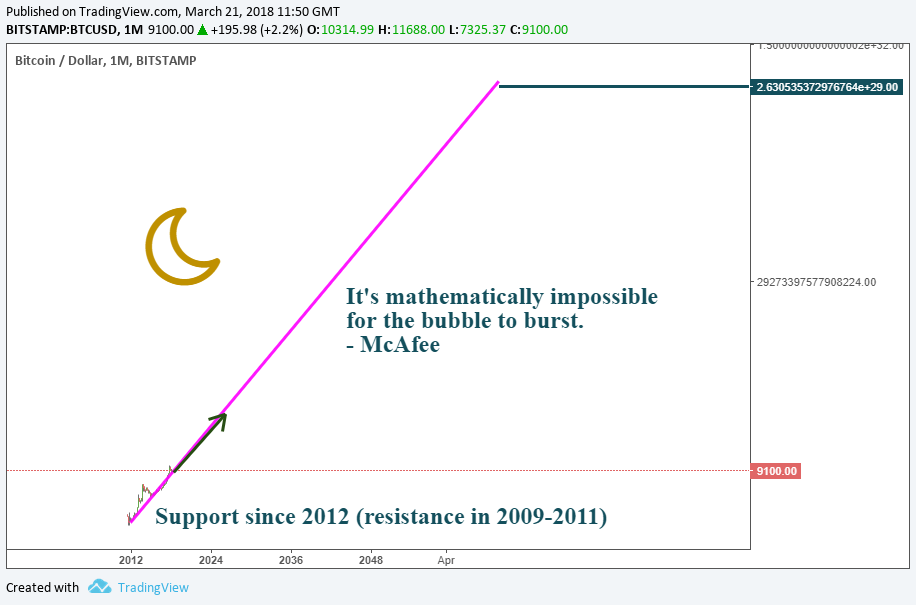Viewport: 916px width, 605px height.
Task: Click the open value 10314.99
Action: tap(347, 30)
